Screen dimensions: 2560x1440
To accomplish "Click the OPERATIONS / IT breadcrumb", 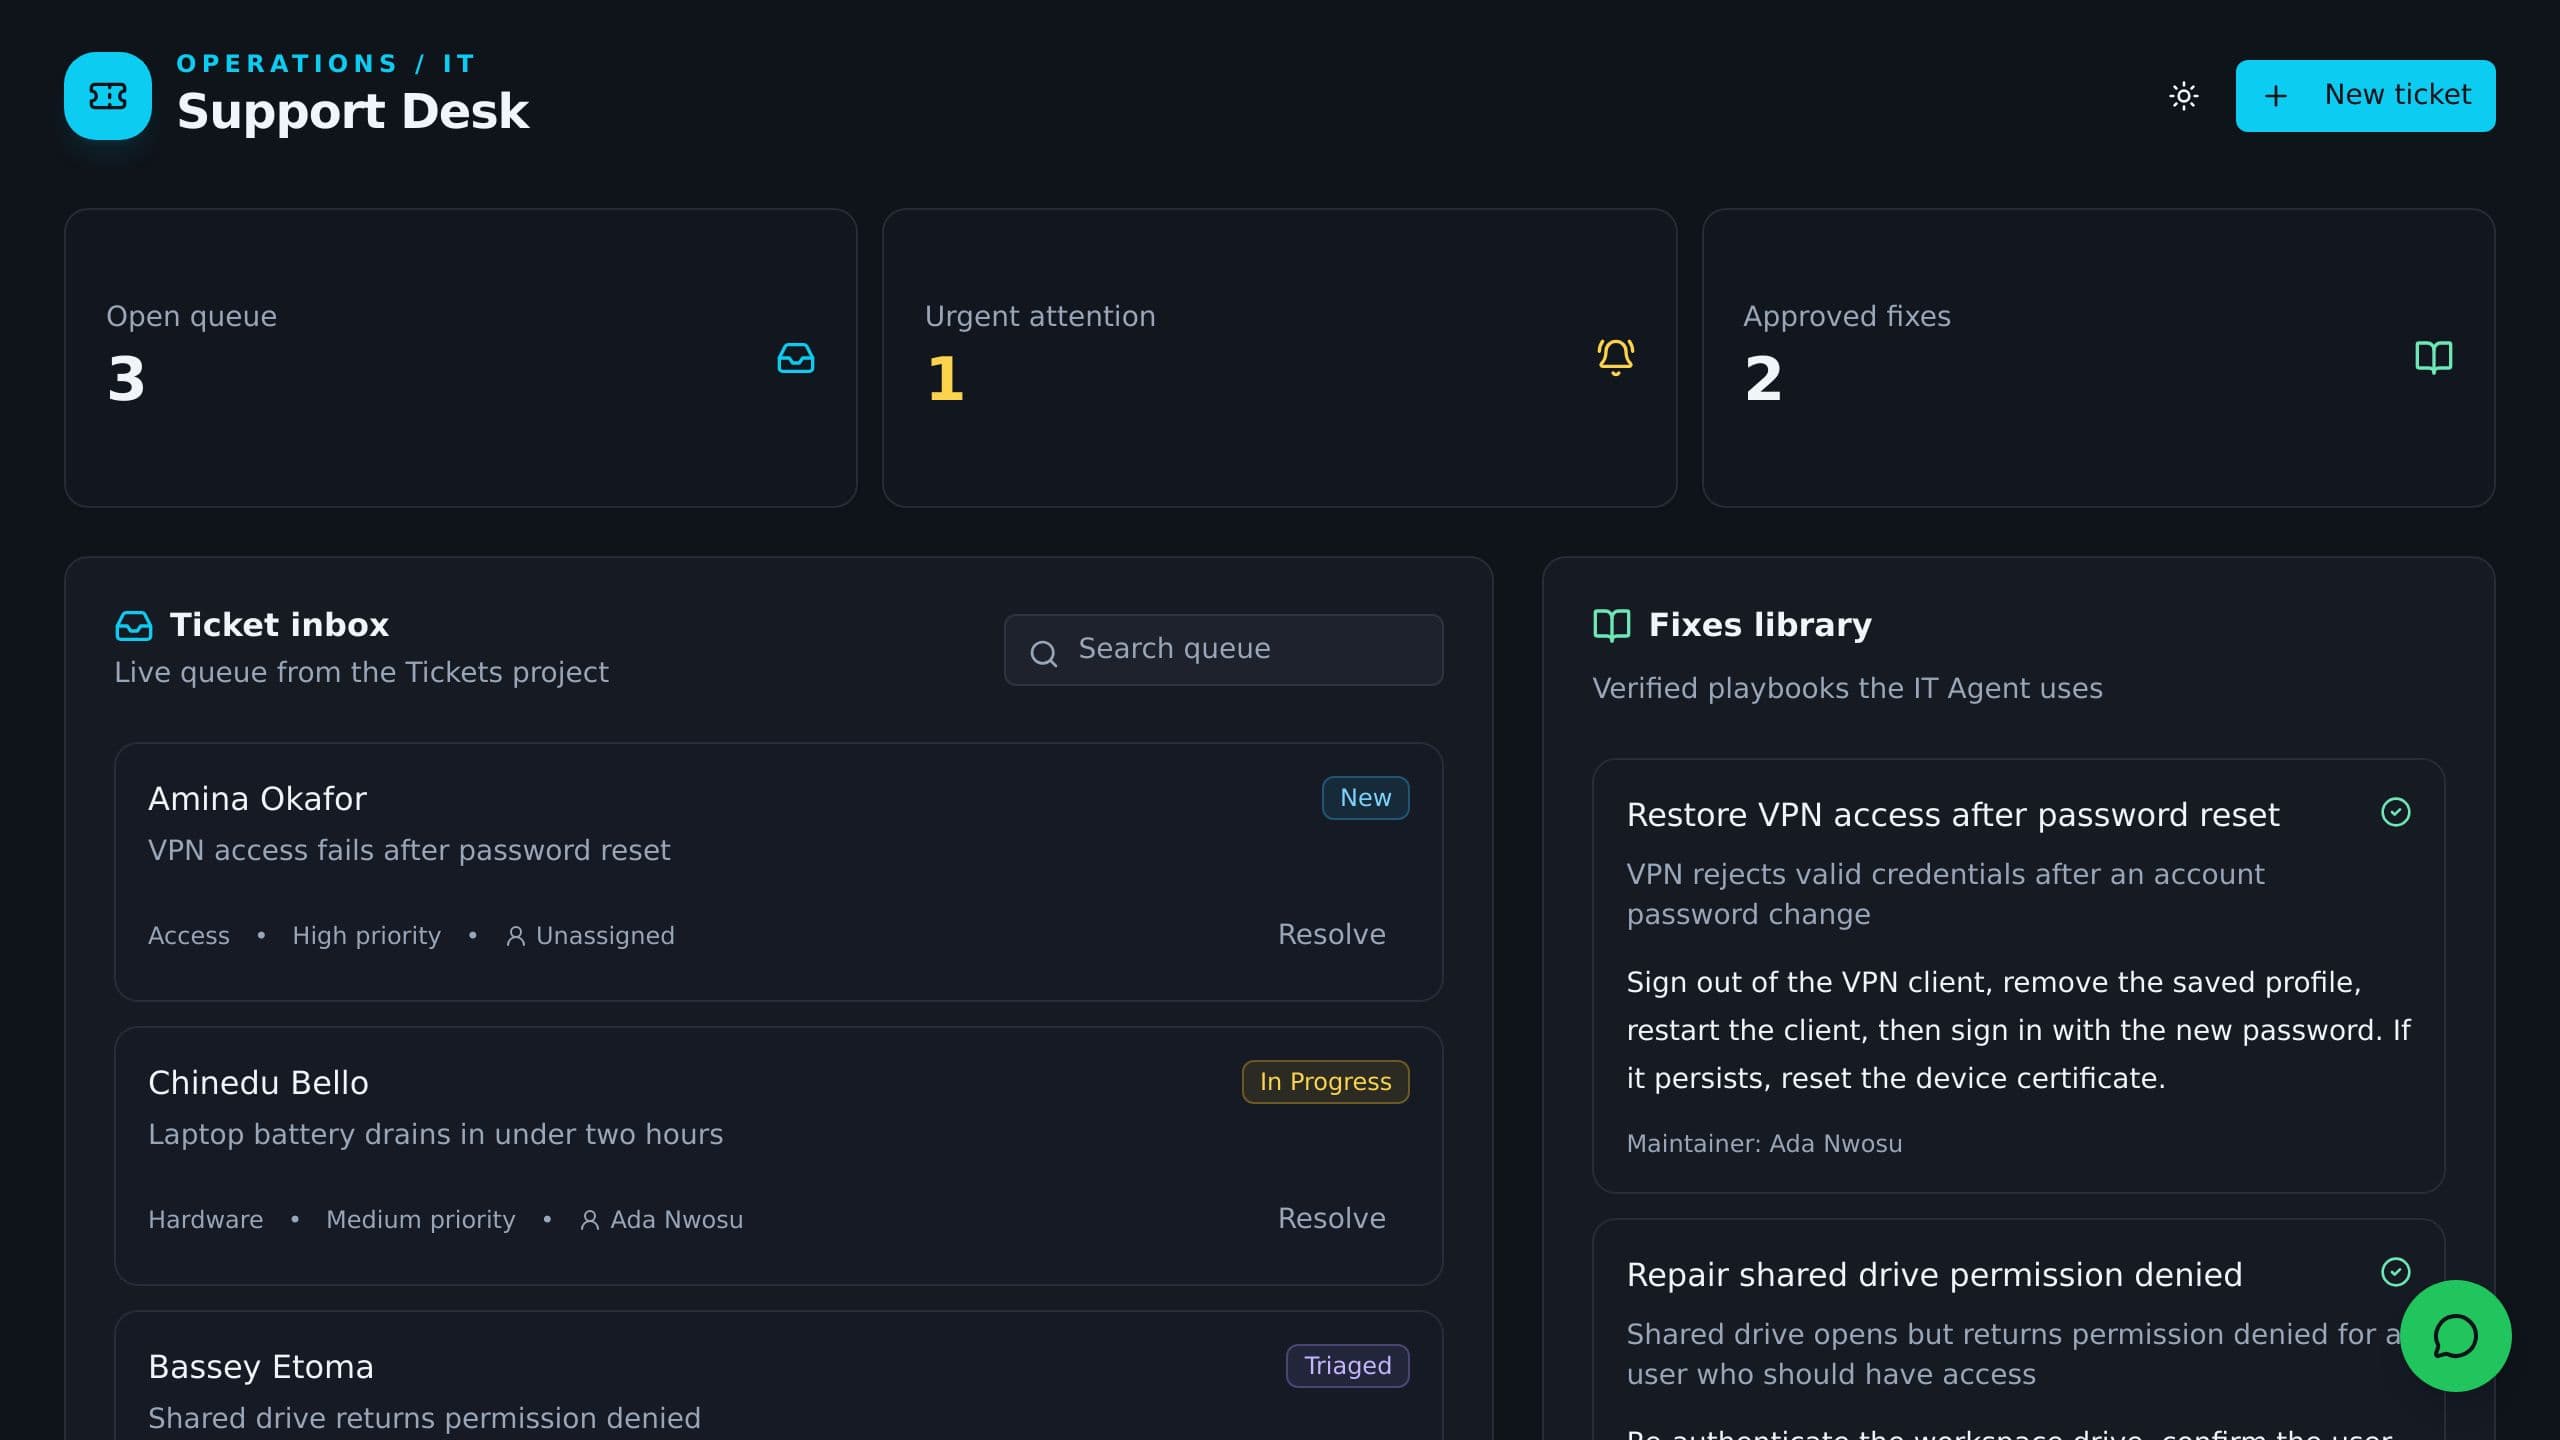I will [x=326, y=64].
